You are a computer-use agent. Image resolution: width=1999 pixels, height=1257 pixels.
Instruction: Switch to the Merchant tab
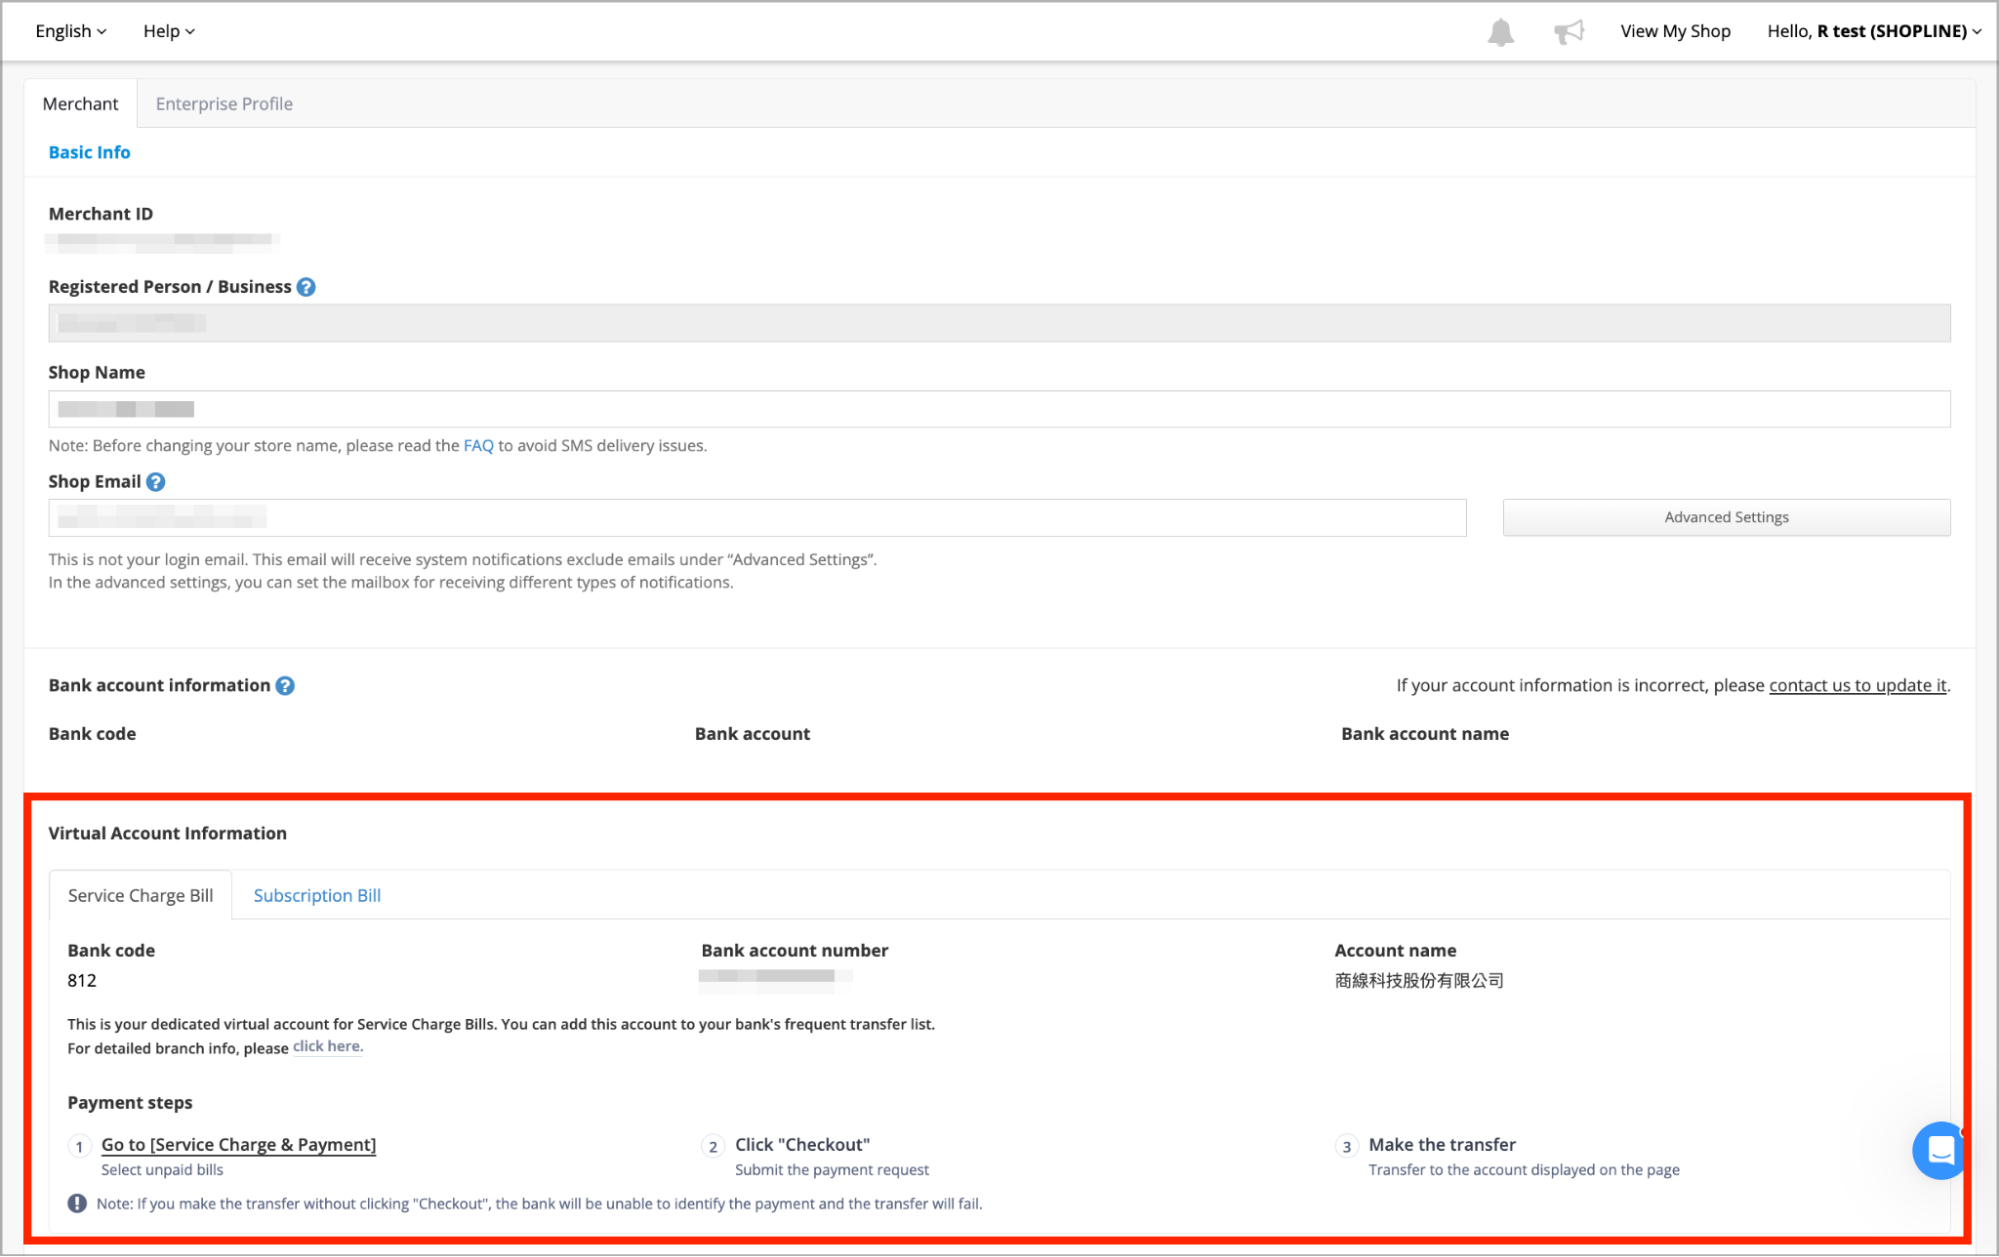81,104
